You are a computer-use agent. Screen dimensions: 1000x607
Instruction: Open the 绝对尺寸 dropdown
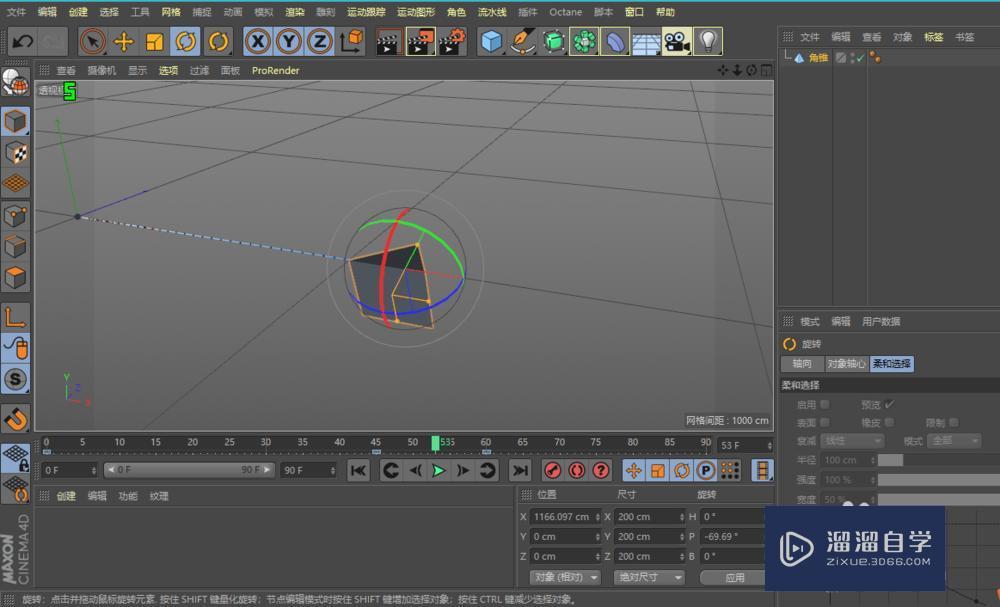(x=649, y=577)
